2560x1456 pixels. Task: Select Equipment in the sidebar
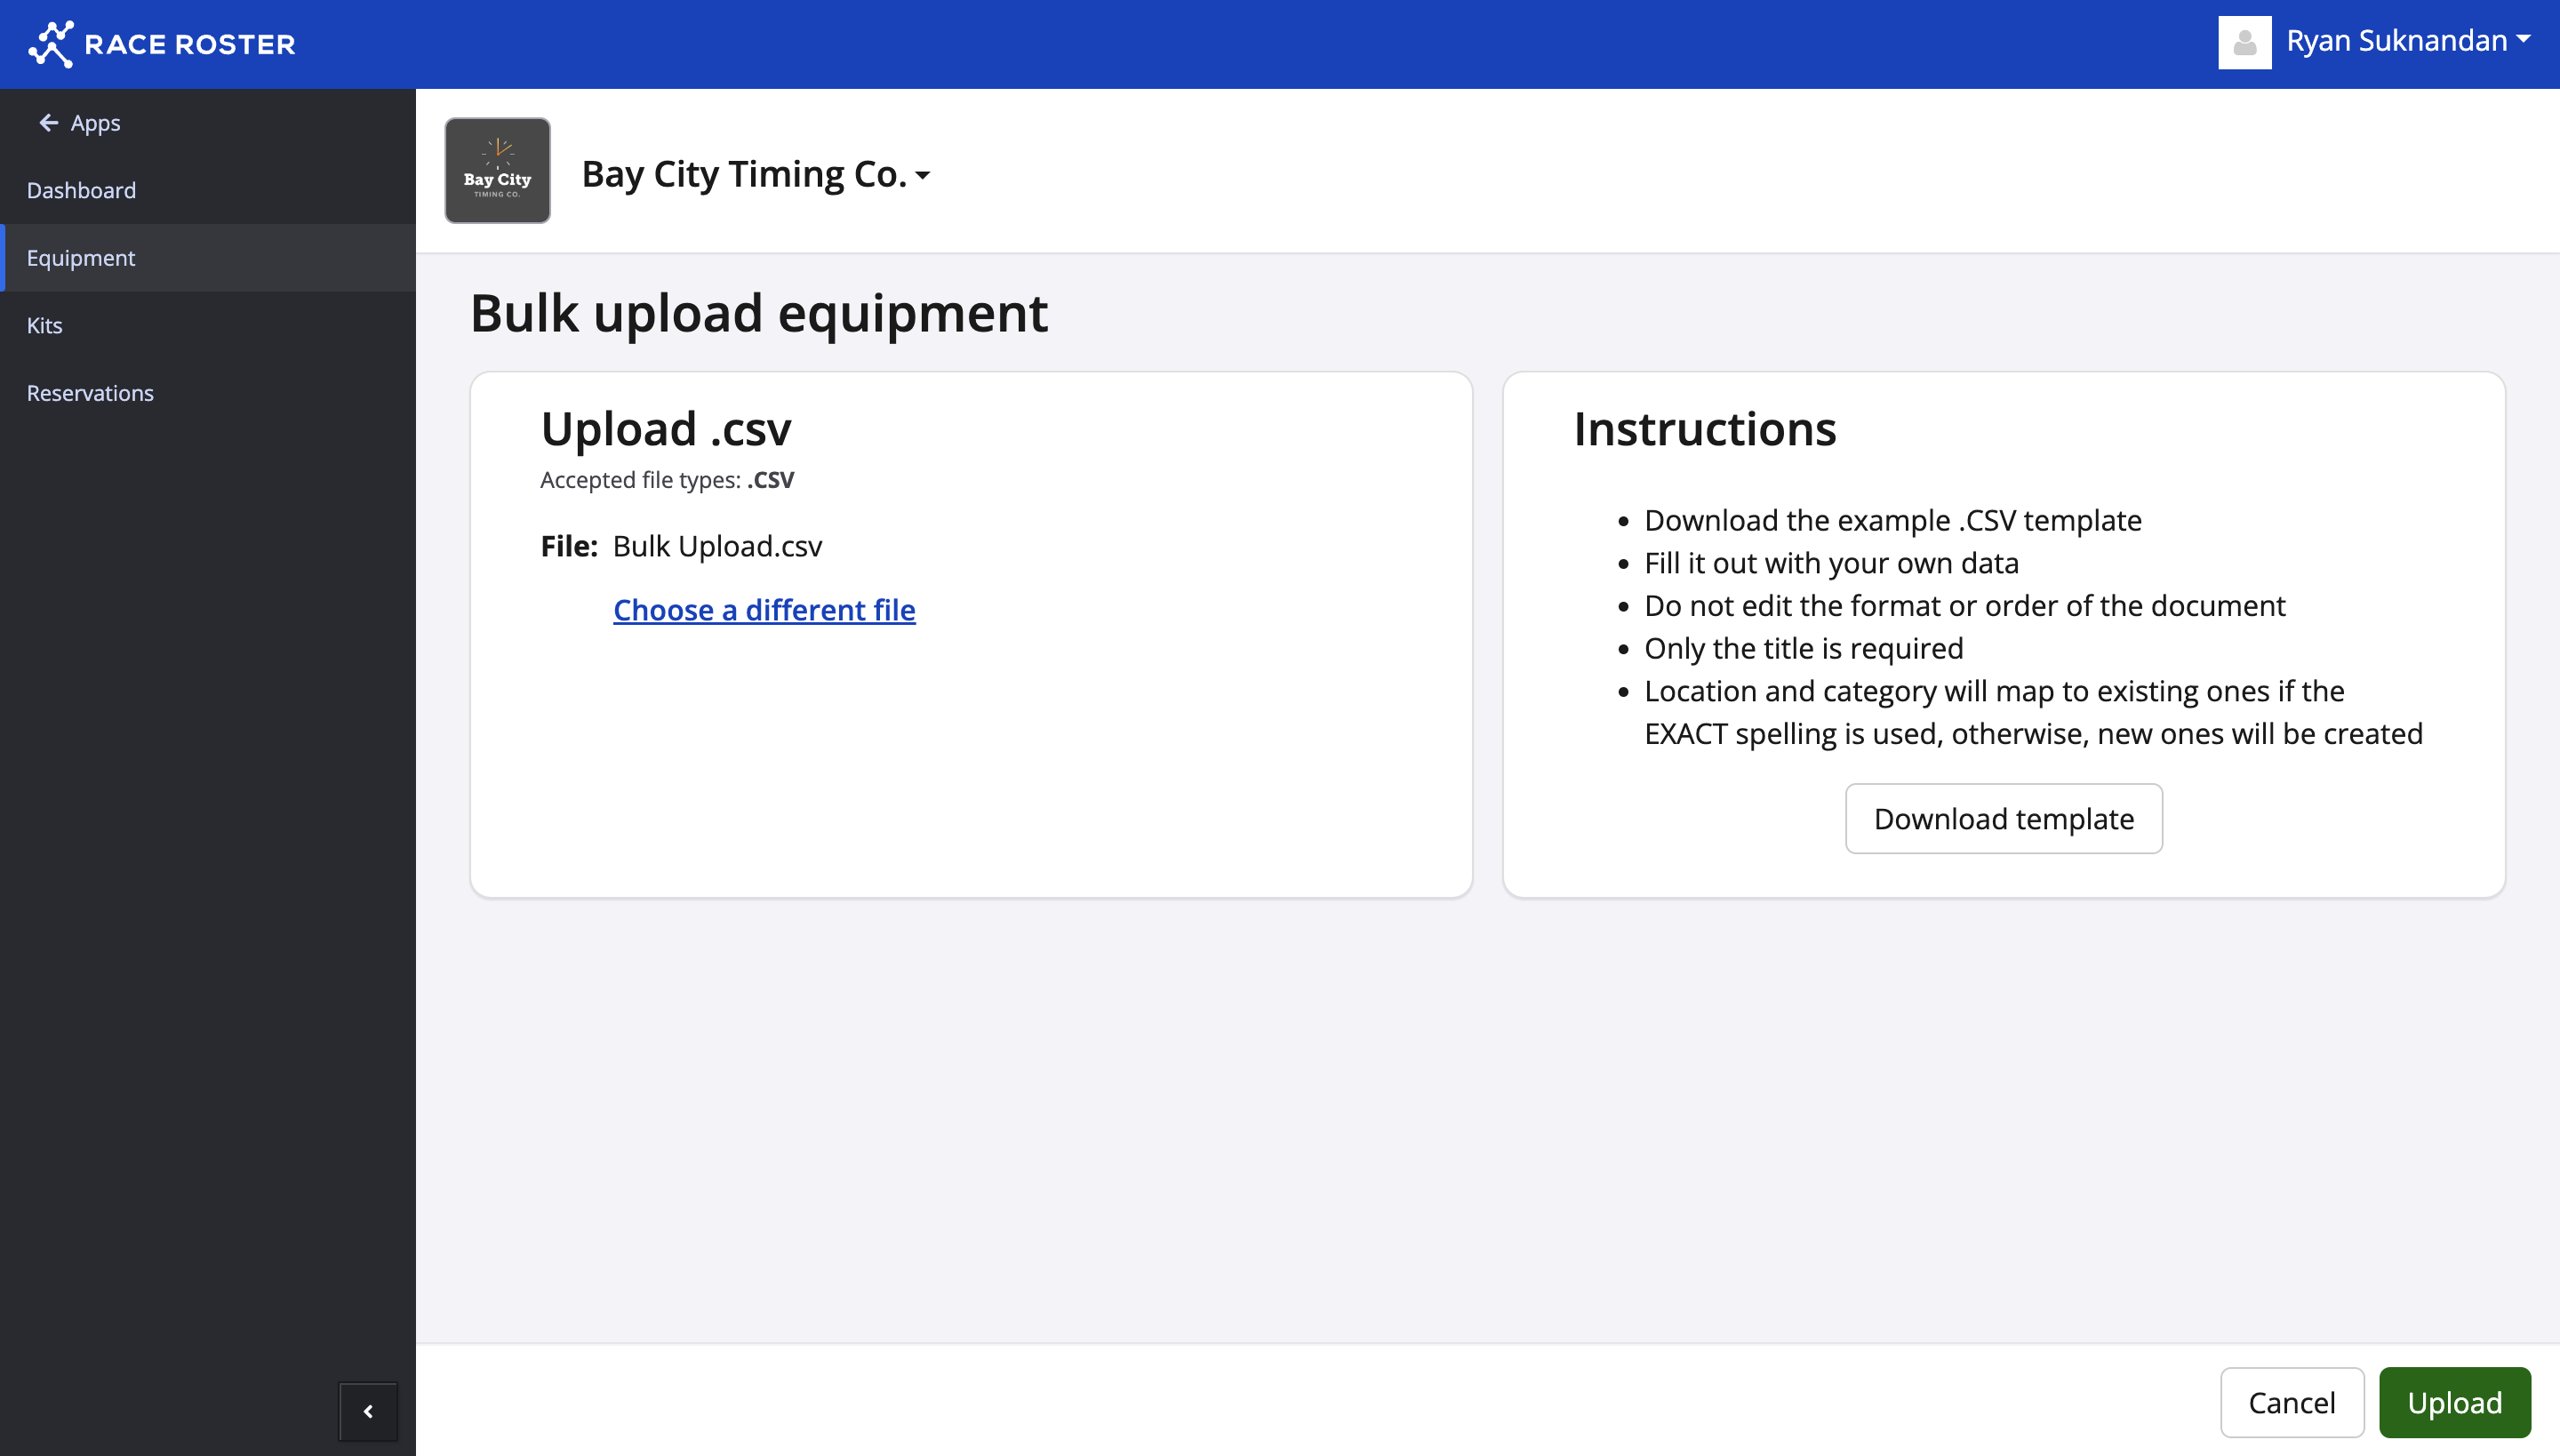tap(81, 258)
